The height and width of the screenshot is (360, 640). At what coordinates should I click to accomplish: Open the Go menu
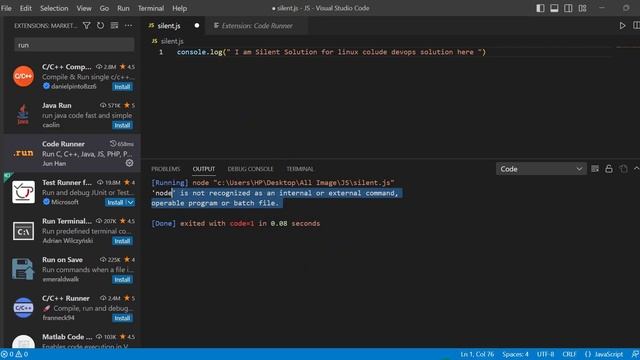pyautogui.click(x=104, y=8)
